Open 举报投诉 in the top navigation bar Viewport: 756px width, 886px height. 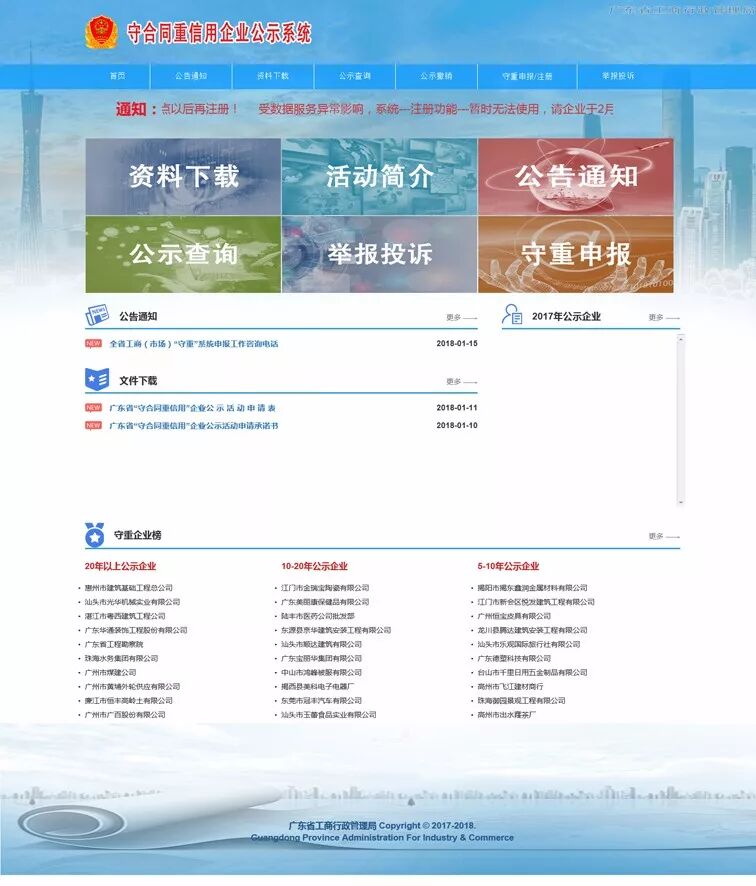(x=618, y=76)
